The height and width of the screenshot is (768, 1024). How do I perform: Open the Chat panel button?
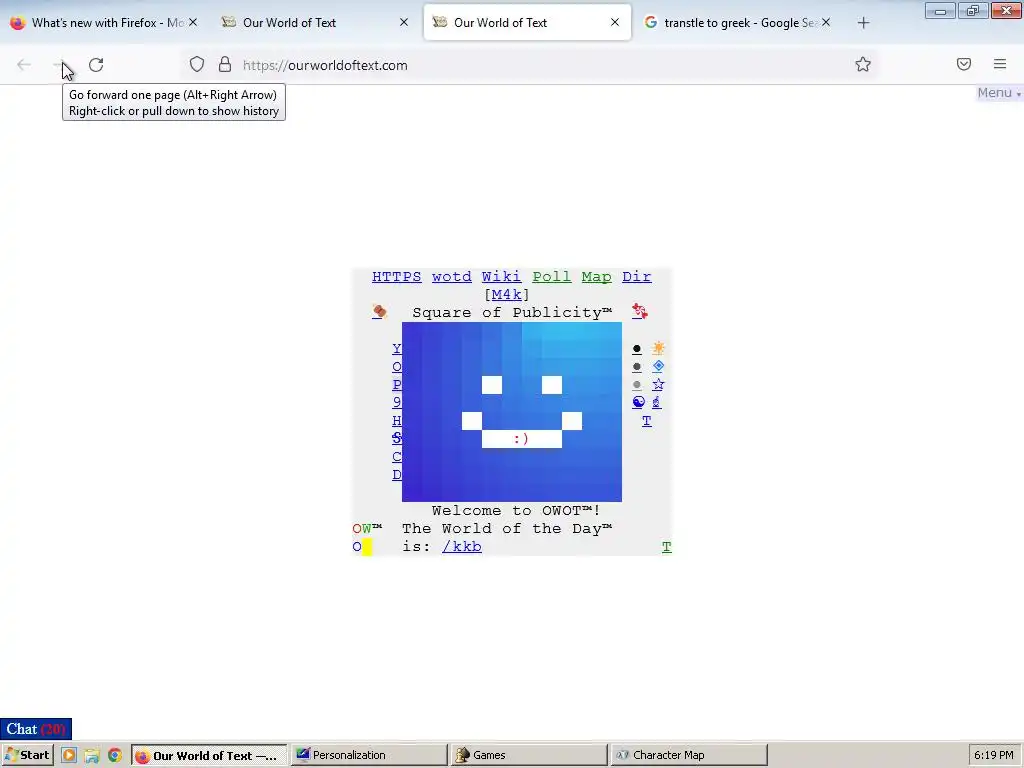(36, 729)
